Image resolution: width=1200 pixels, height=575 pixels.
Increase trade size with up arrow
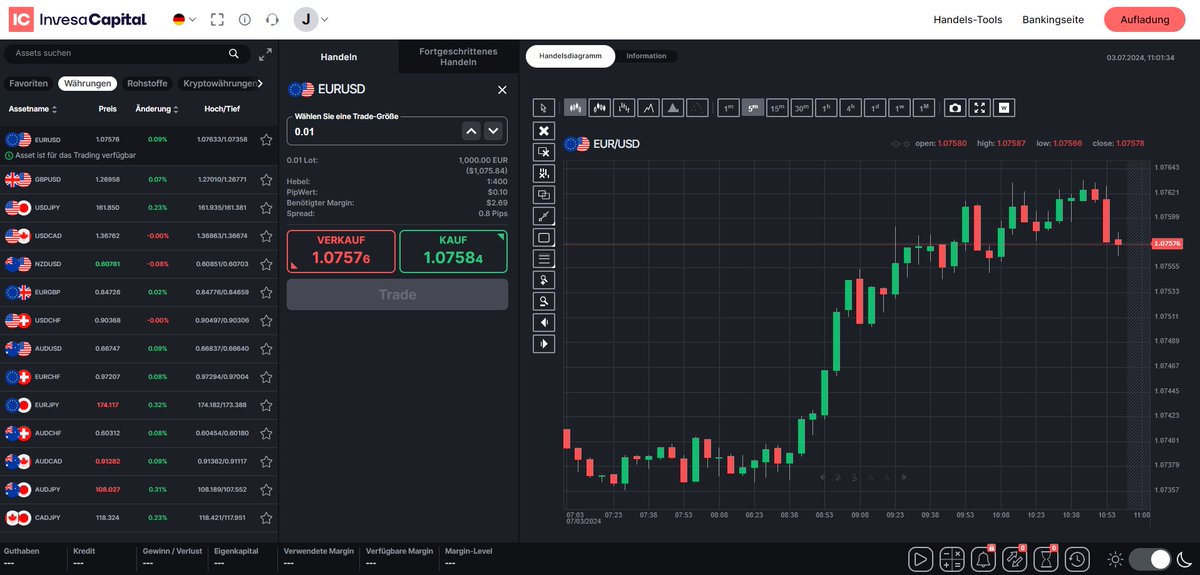pyautogui.click(x=471, y=131)
